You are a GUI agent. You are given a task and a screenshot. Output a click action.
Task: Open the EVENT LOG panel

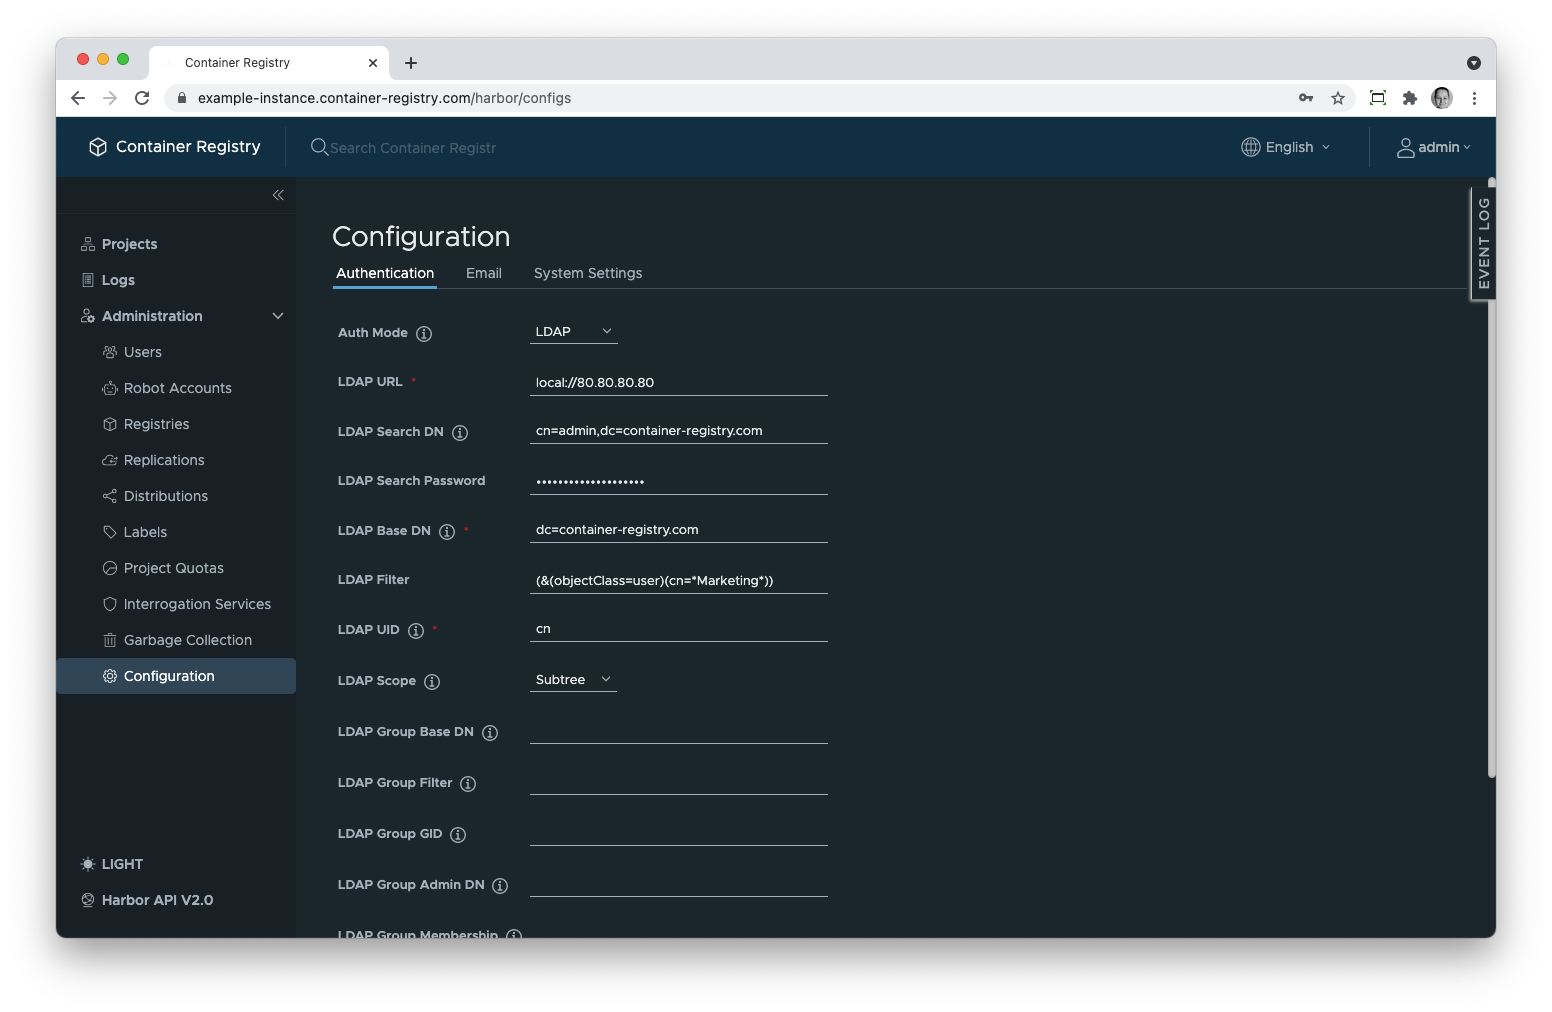pos(1483,243)
